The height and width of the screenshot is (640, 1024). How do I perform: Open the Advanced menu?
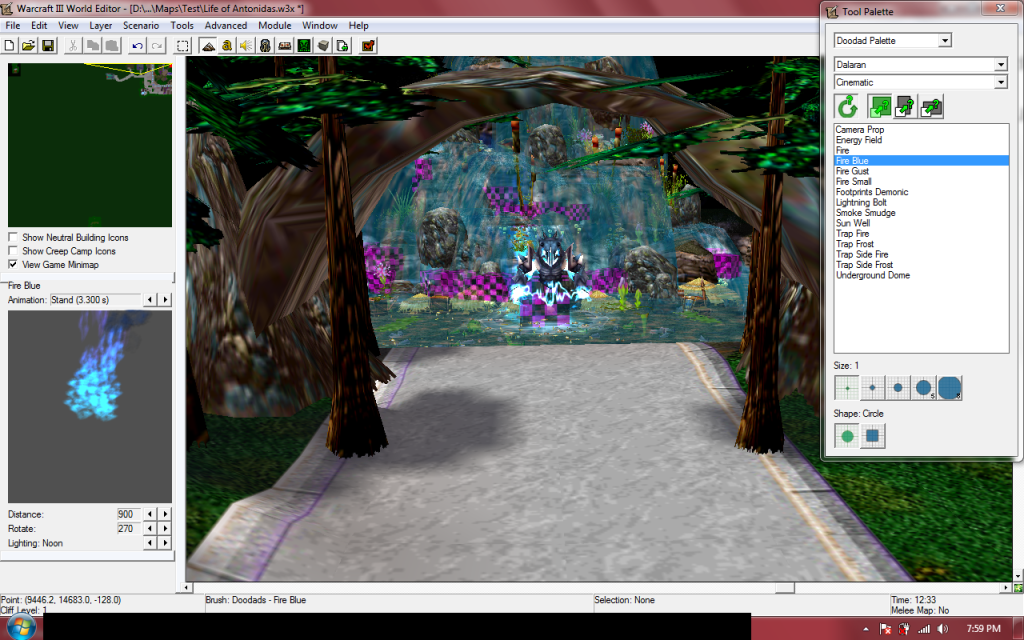tap(226, 25)
